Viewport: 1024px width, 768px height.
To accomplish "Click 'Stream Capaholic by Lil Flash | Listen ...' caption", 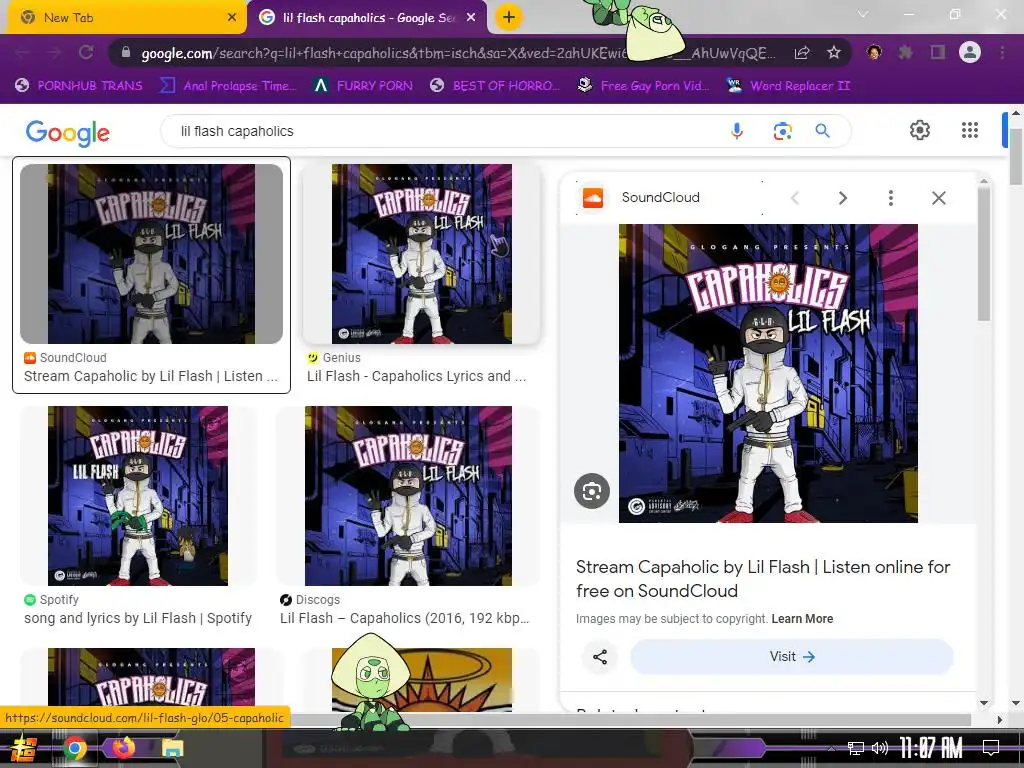I will (x=151, y=376).
